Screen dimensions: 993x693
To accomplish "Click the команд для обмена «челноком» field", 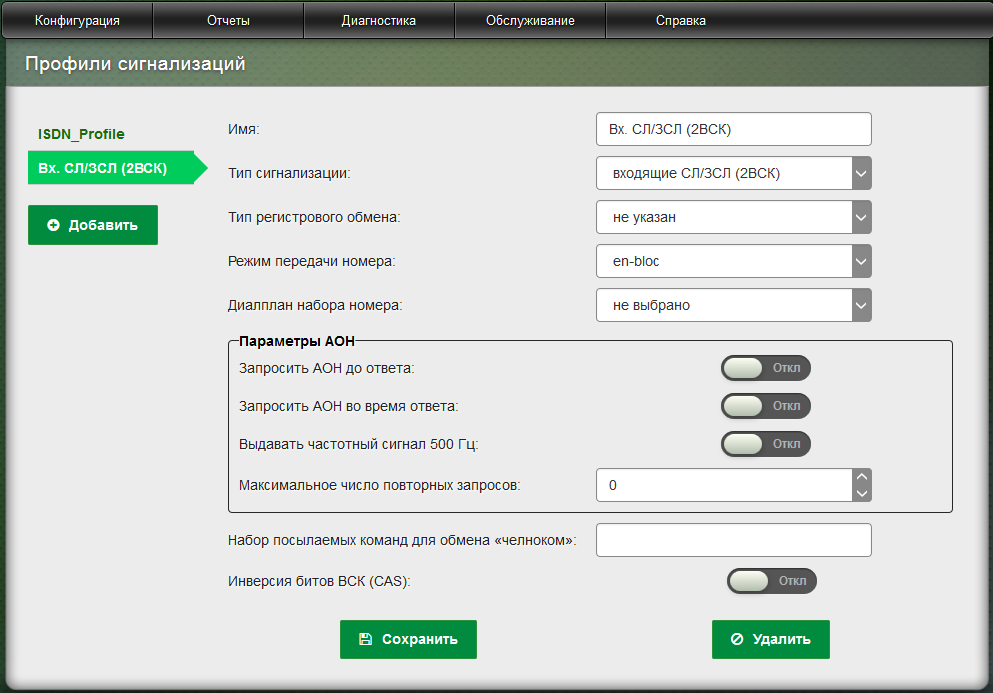I will tap(733, 540).
